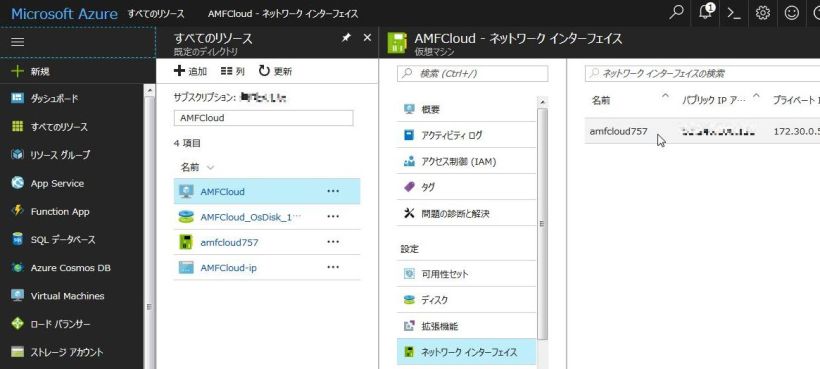This screenshot has height=369, width=820.
Task: Open the ellipsis menu for AMFCloud-ip
Action: pyautogui.click(x=333, y=267)
